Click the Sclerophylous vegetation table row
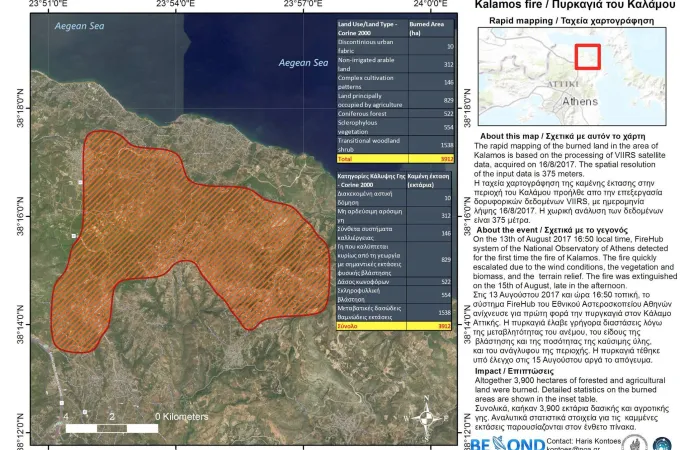 coord(396,127)
